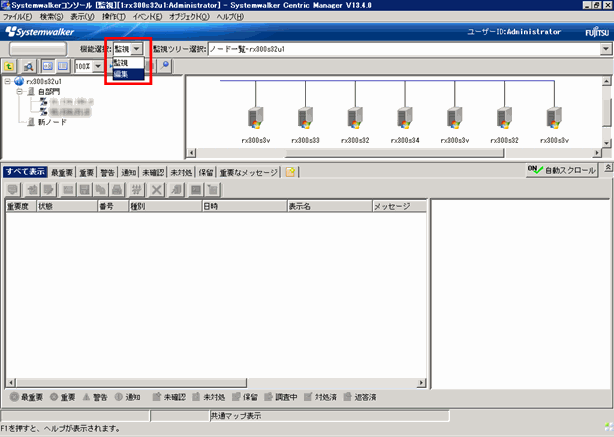Click the blank button left of 機能選択
The image size is (614, 437).
(38, 49)
